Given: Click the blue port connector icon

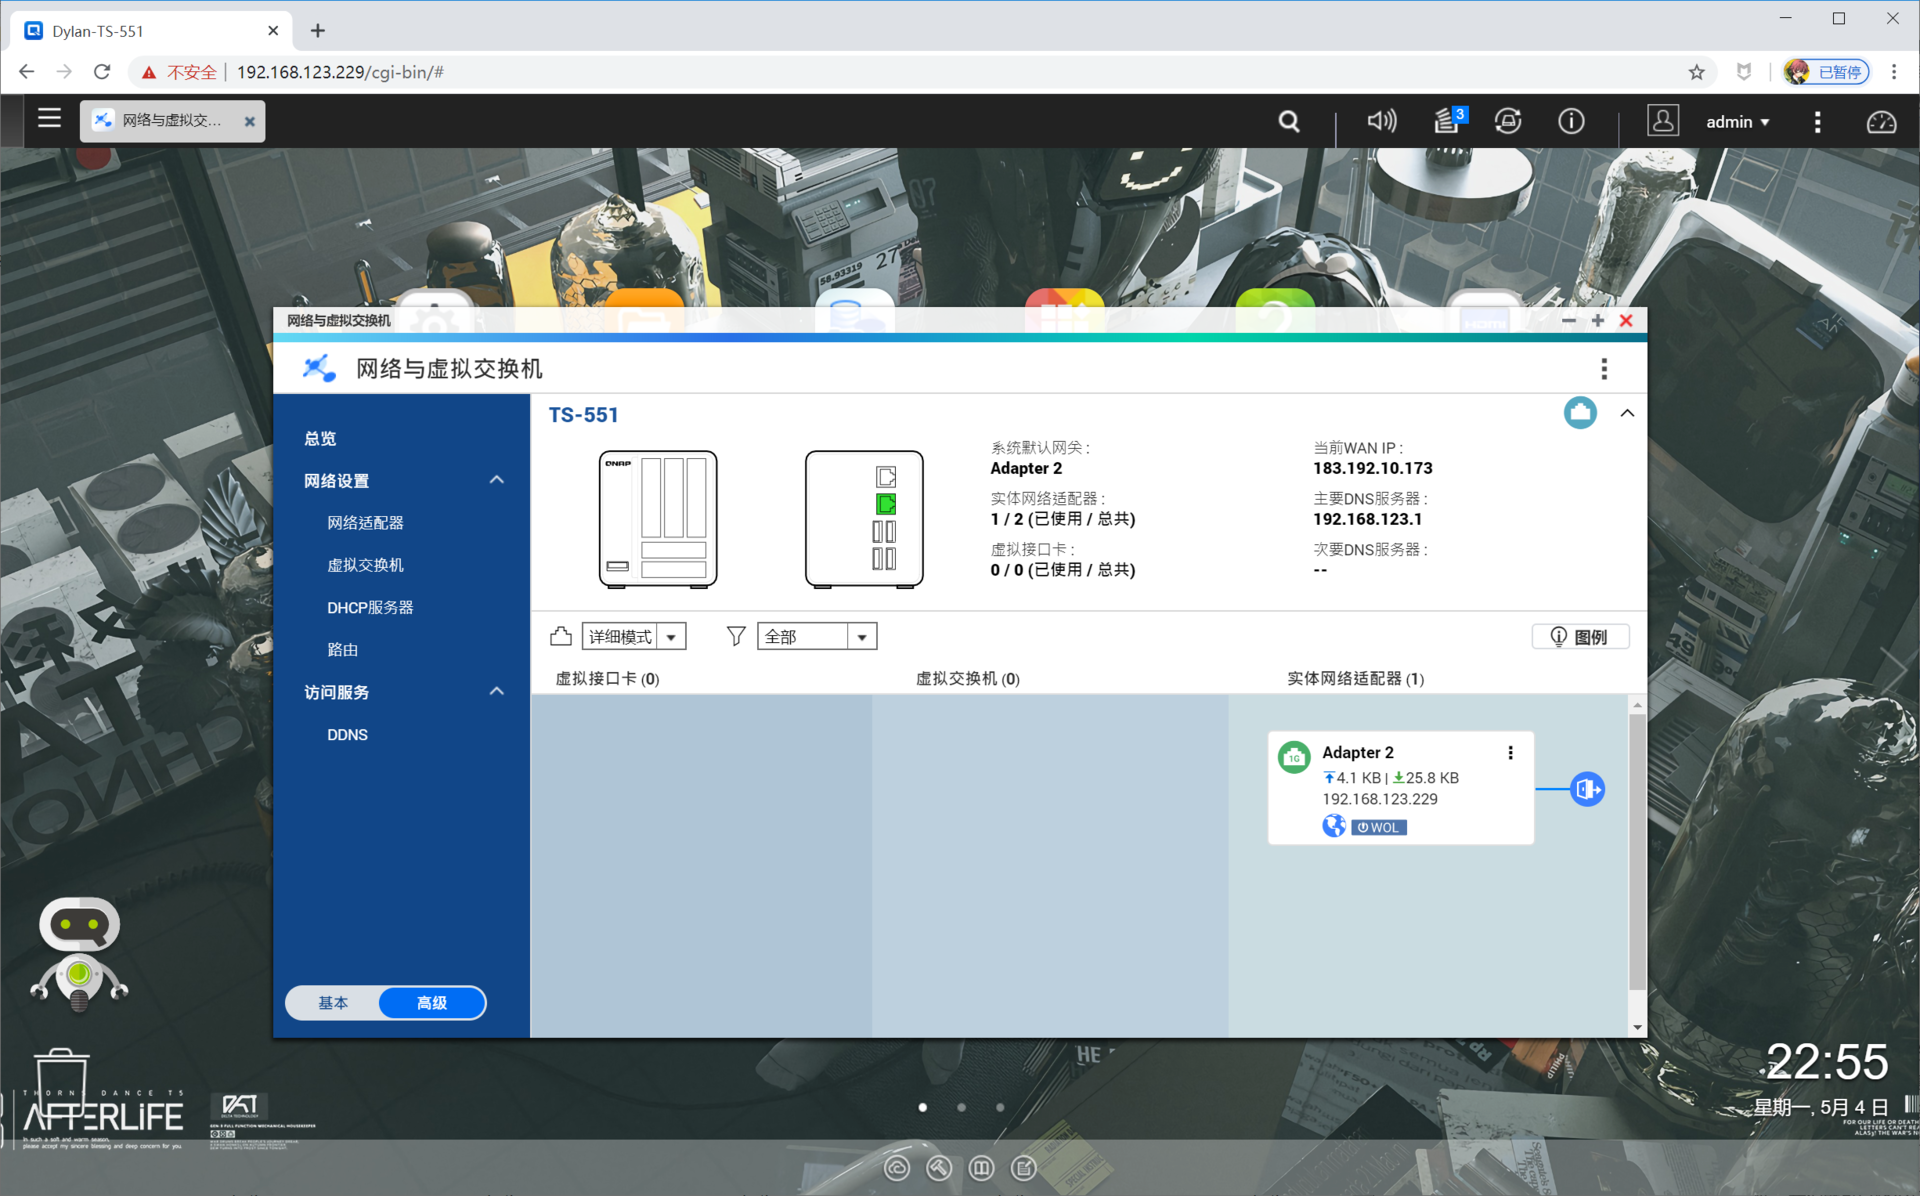Looking at the screenshot, I should (x=1587, y=789).
